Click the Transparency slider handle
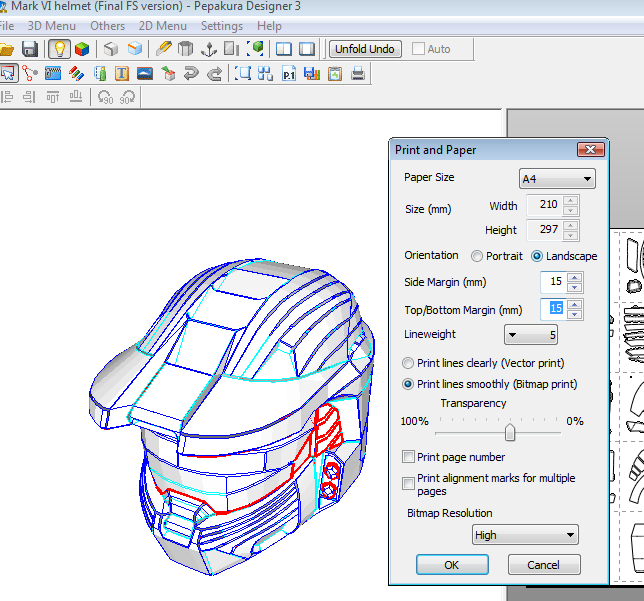The height and width of the screenshot is (601, 644). (510, 432)
